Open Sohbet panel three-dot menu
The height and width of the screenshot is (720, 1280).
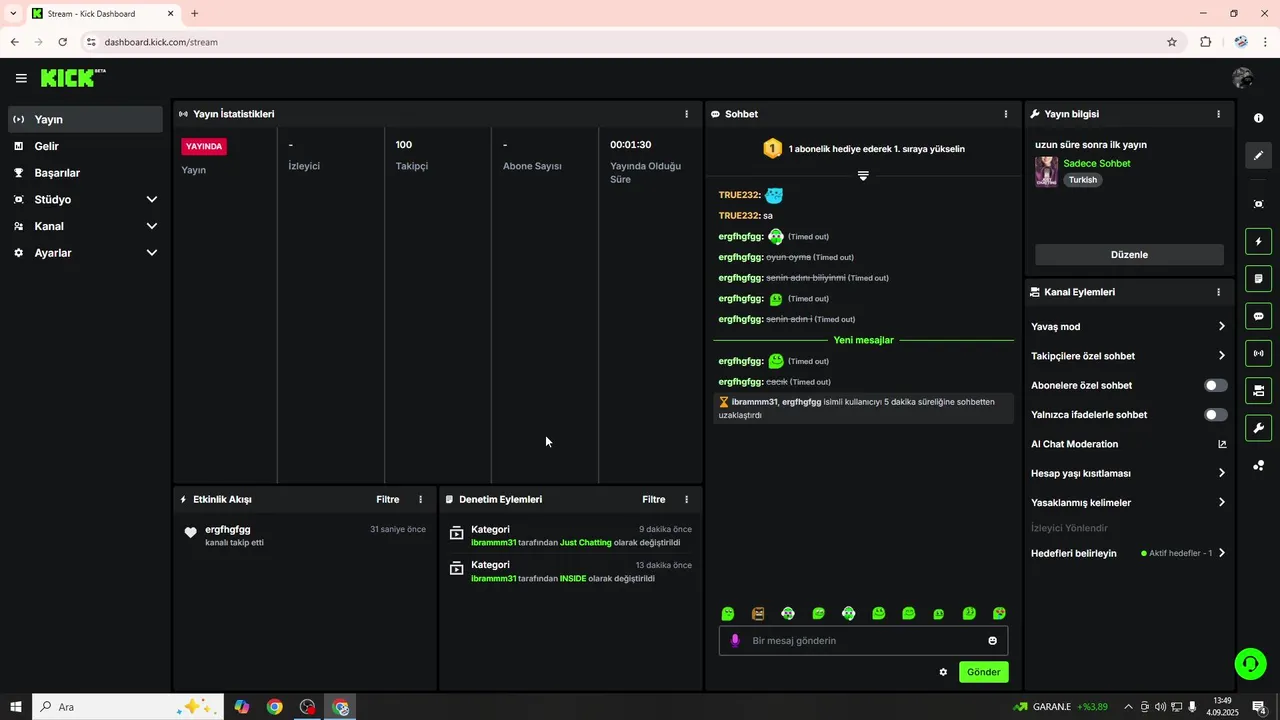coord(1006,114)
